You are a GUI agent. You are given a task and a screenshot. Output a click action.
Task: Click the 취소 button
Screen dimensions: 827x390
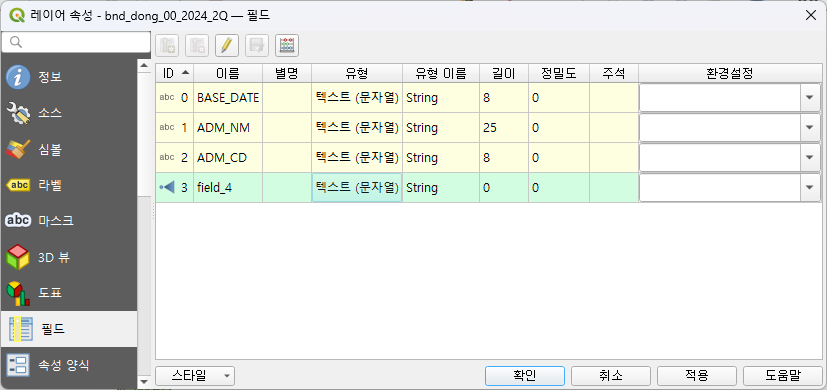611,376
